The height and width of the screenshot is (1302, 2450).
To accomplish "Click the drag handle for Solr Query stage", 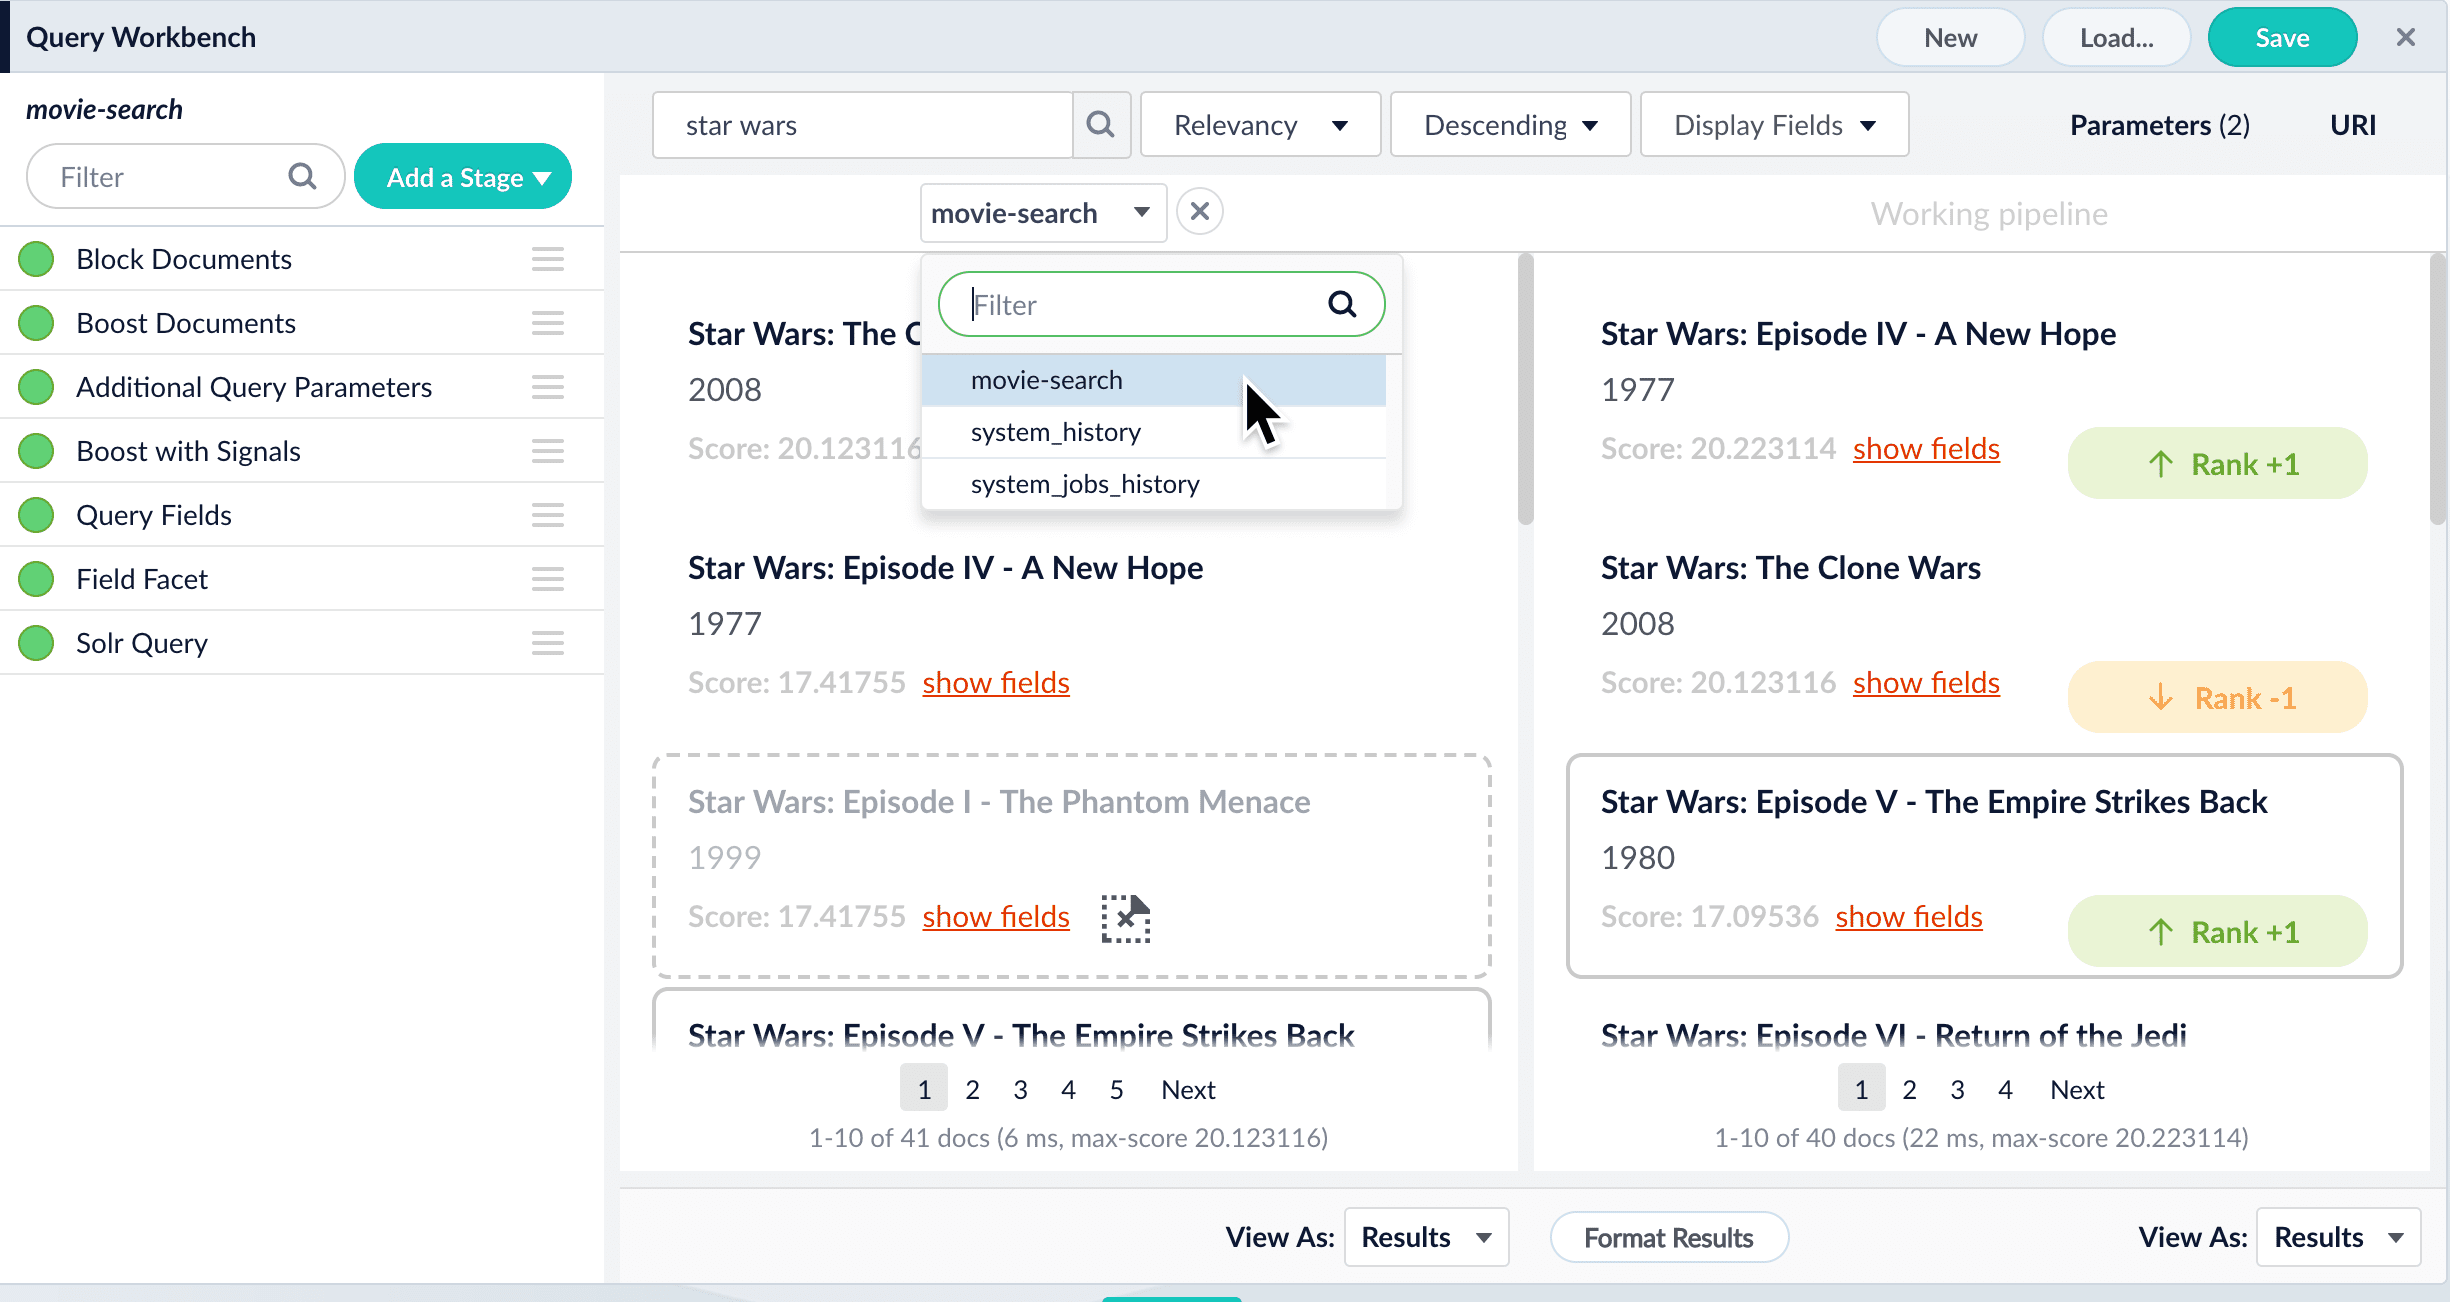I will point(547,643).
